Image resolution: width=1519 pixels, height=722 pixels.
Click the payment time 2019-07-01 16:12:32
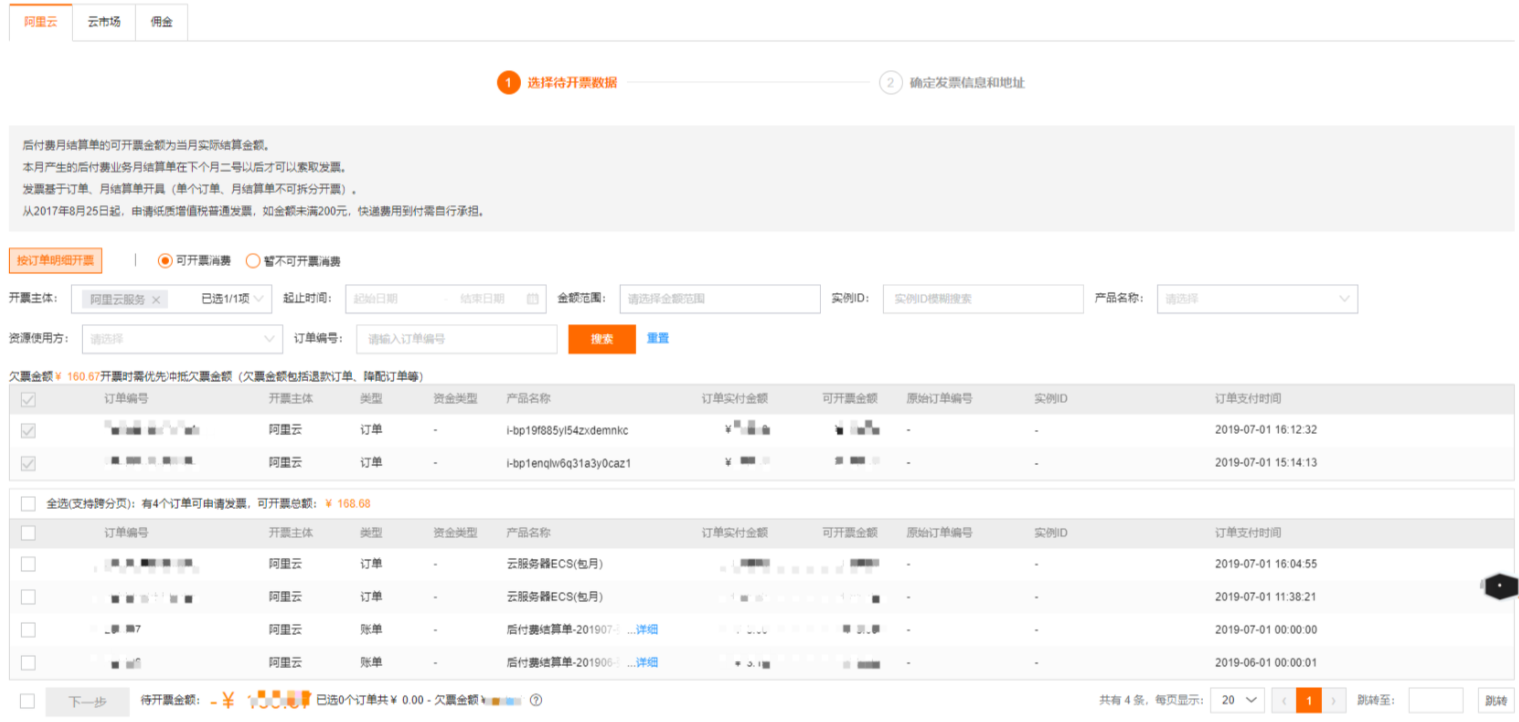(x=1266, y=431)
